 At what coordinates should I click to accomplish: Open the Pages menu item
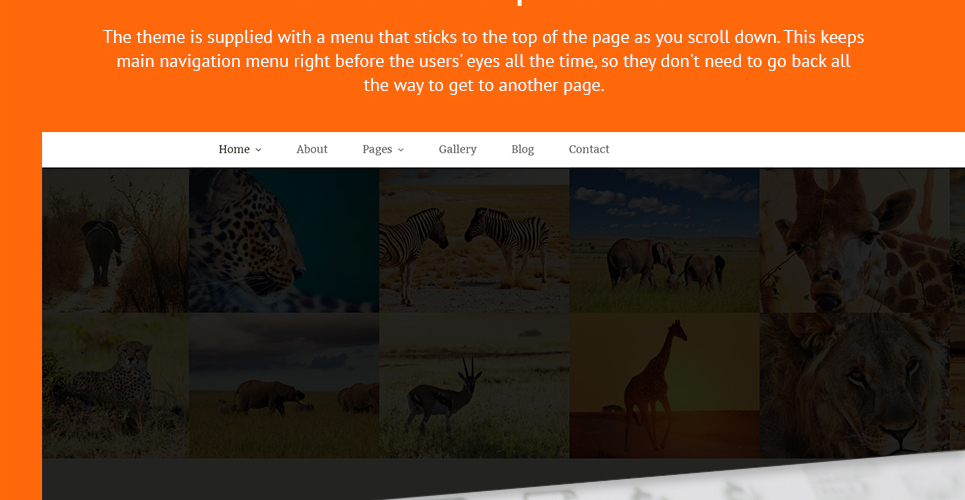[x=377, y=149]
